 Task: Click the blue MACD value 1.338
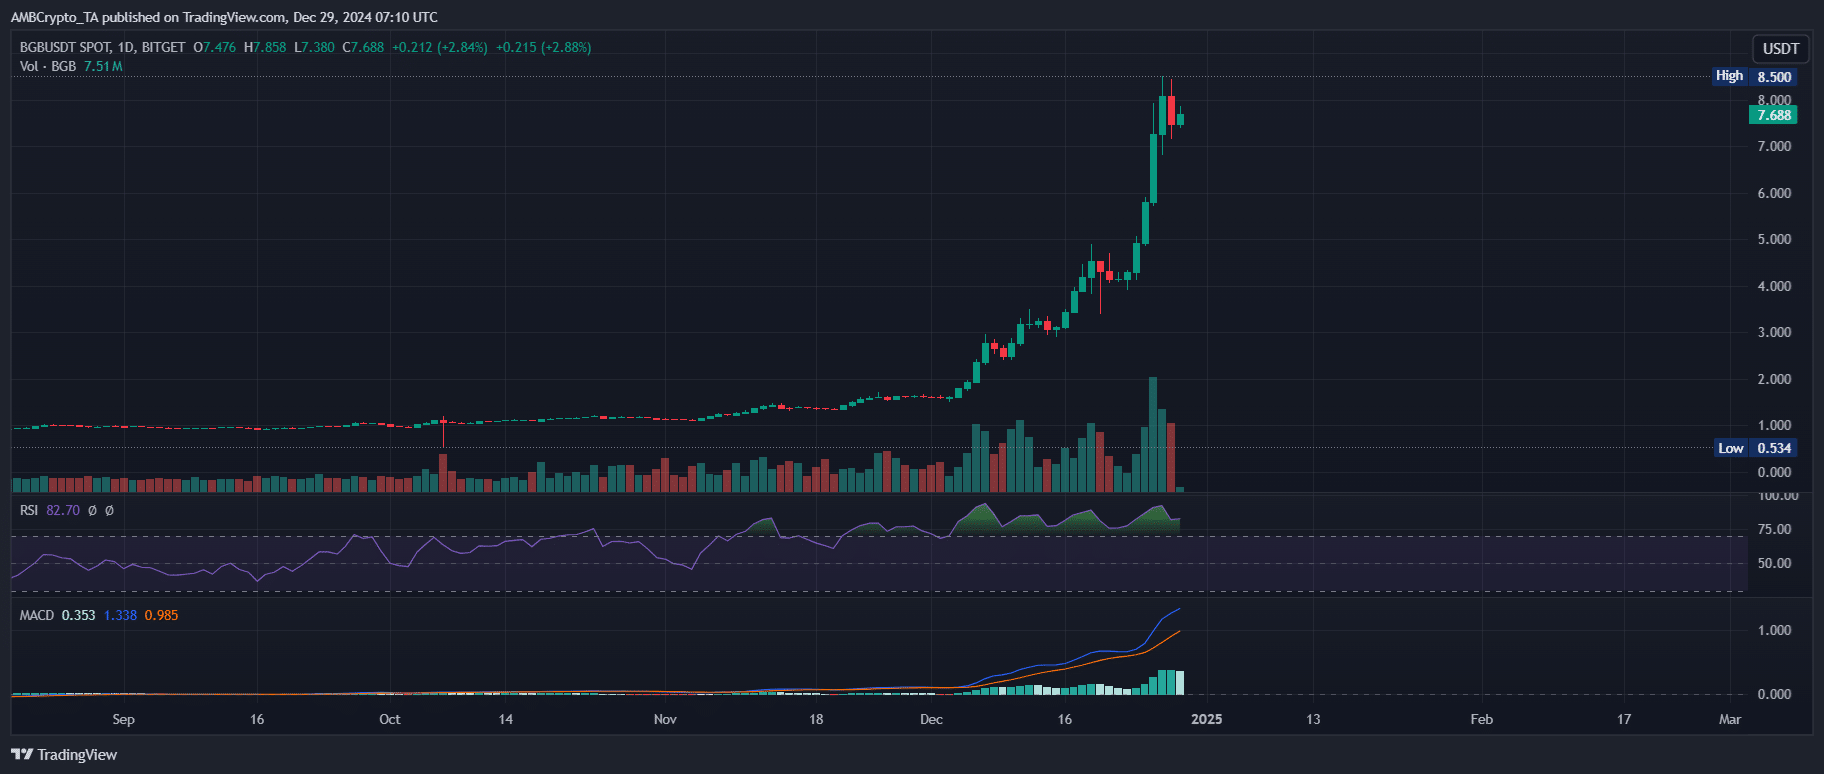(120, 615)
